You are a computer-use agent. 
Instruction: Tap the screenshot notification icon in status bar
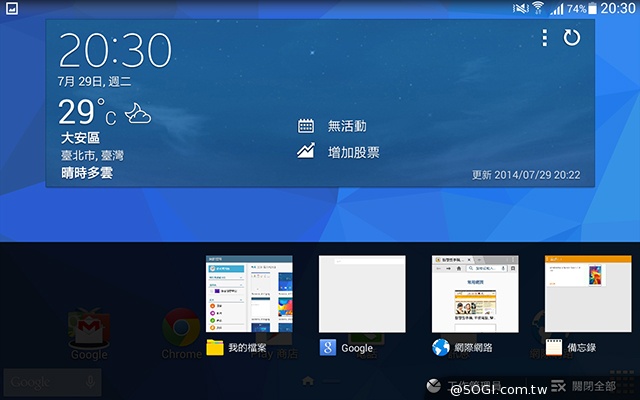click(11, 8)
